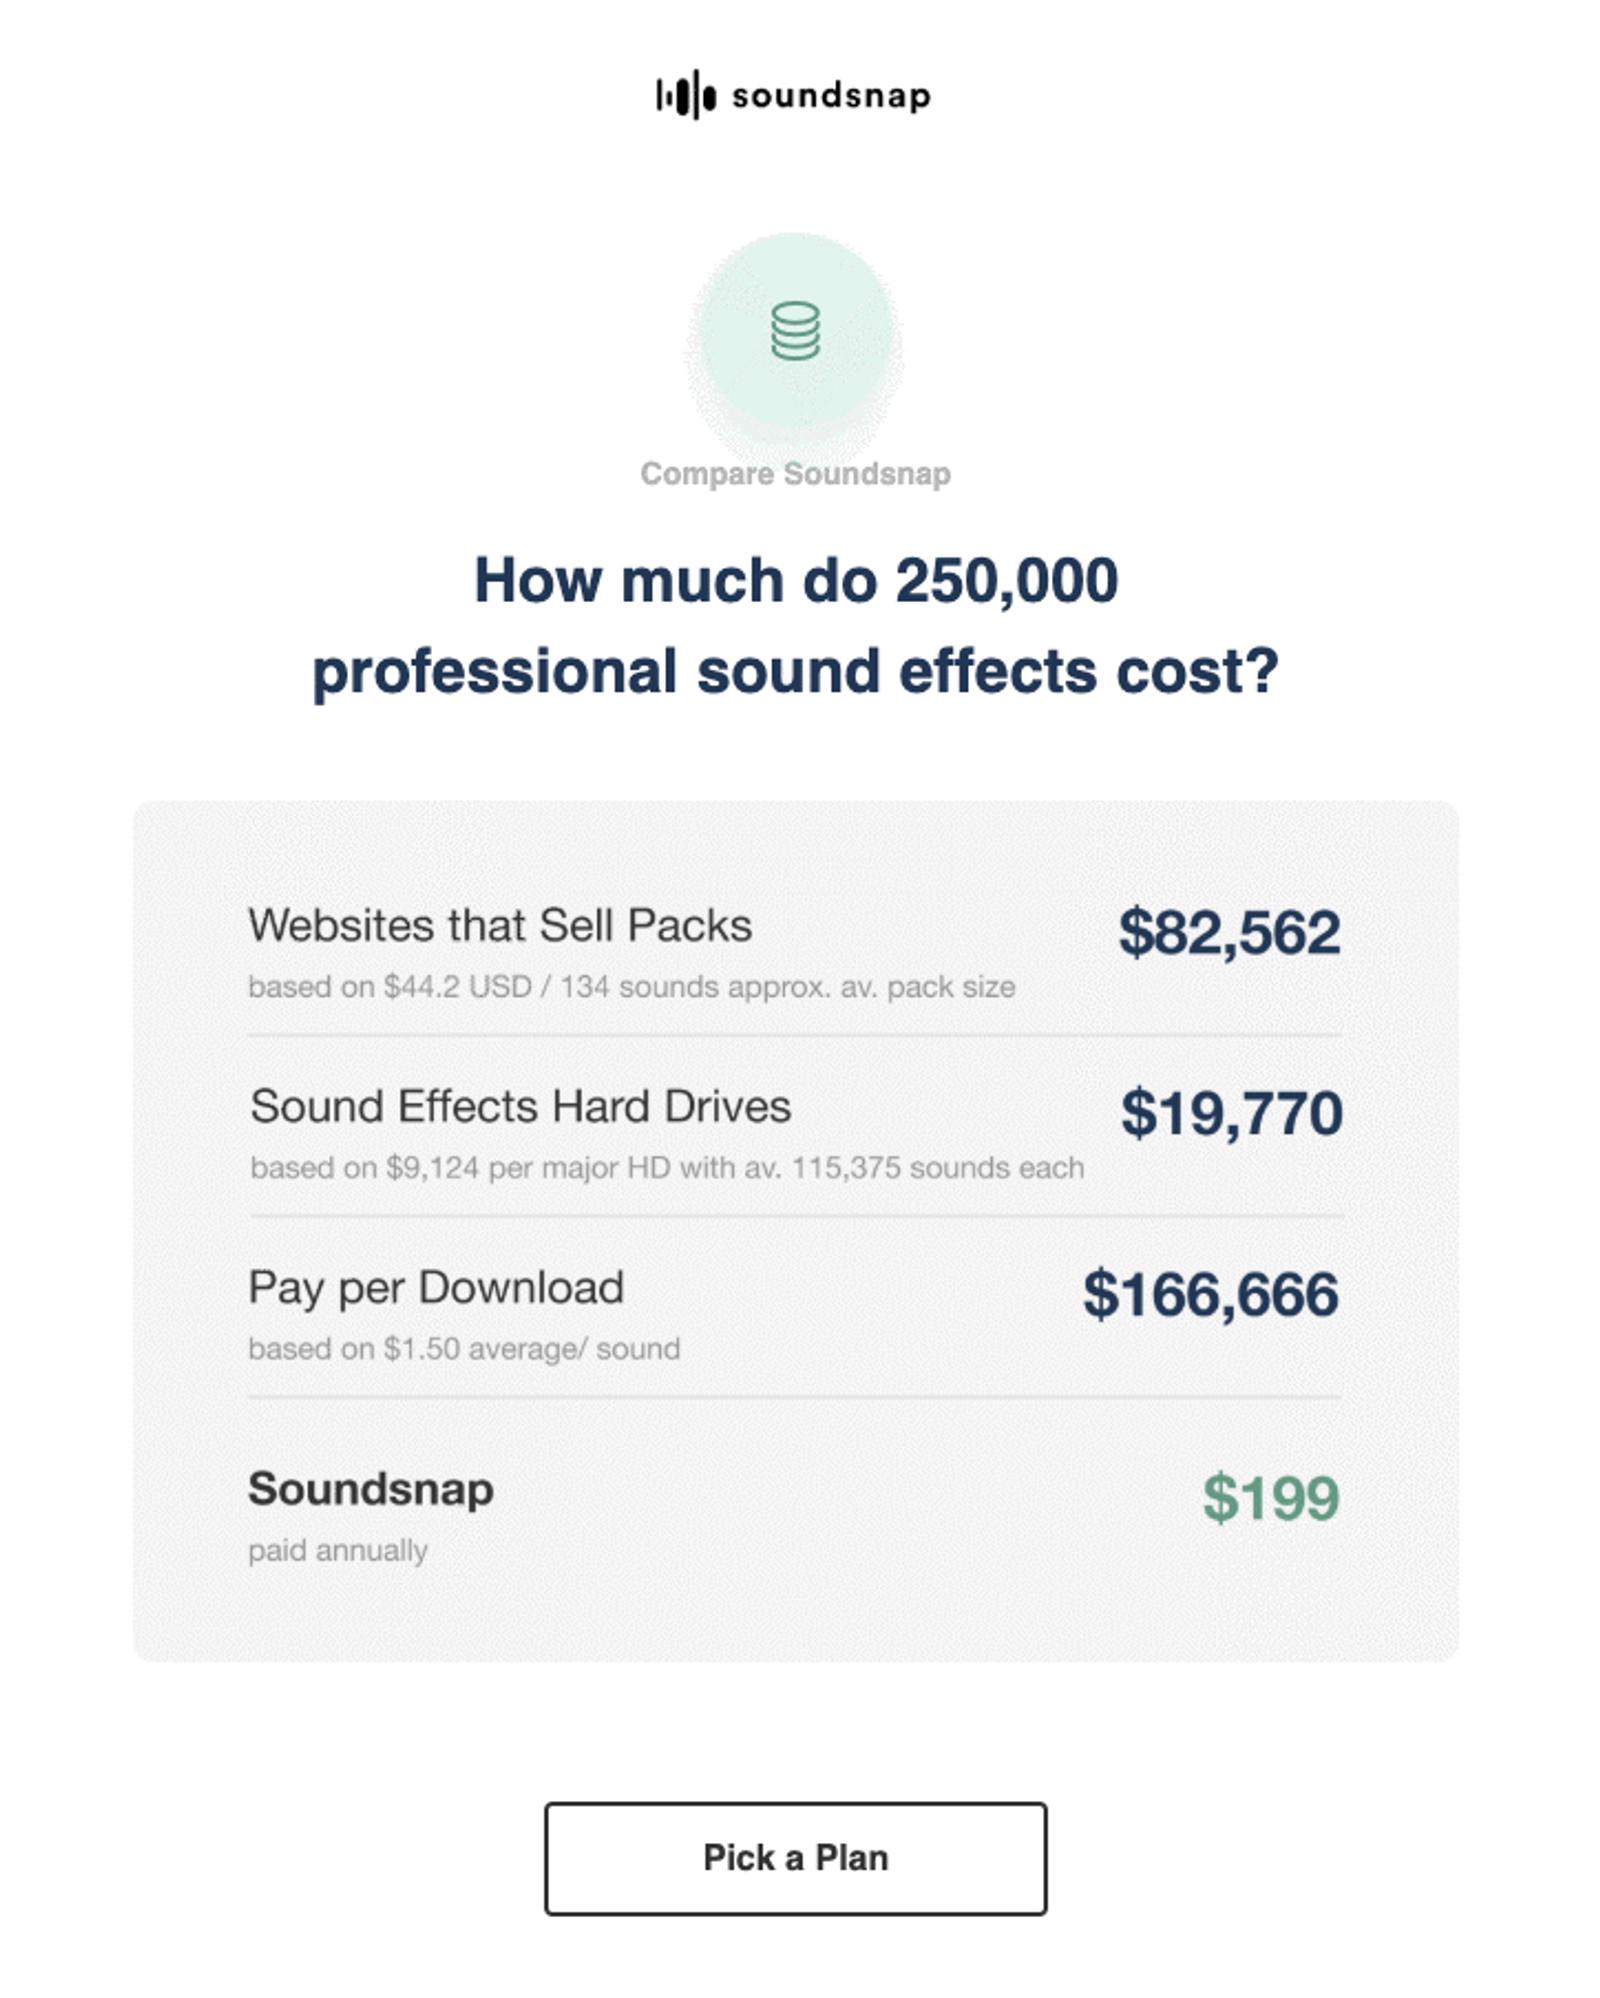This screenshot has width=1600, height=1998.
Task: Click the 134 sounds pack size note
Action: pyautogui.click(x=632, y=986)
